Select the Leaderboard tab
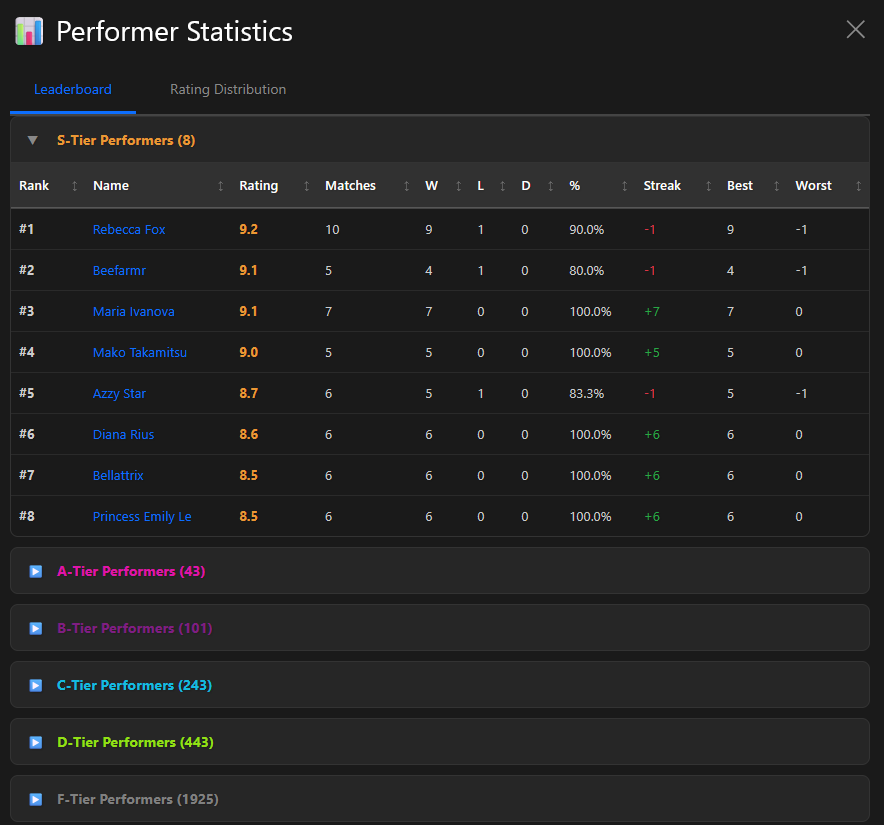 pyautogui.click(x=73, y=90)
